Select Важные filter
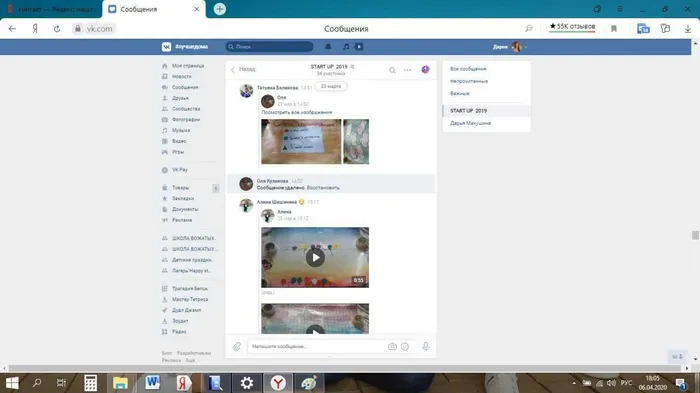The width and height of the screenshot is (700, 393). (x=459, y=93)
